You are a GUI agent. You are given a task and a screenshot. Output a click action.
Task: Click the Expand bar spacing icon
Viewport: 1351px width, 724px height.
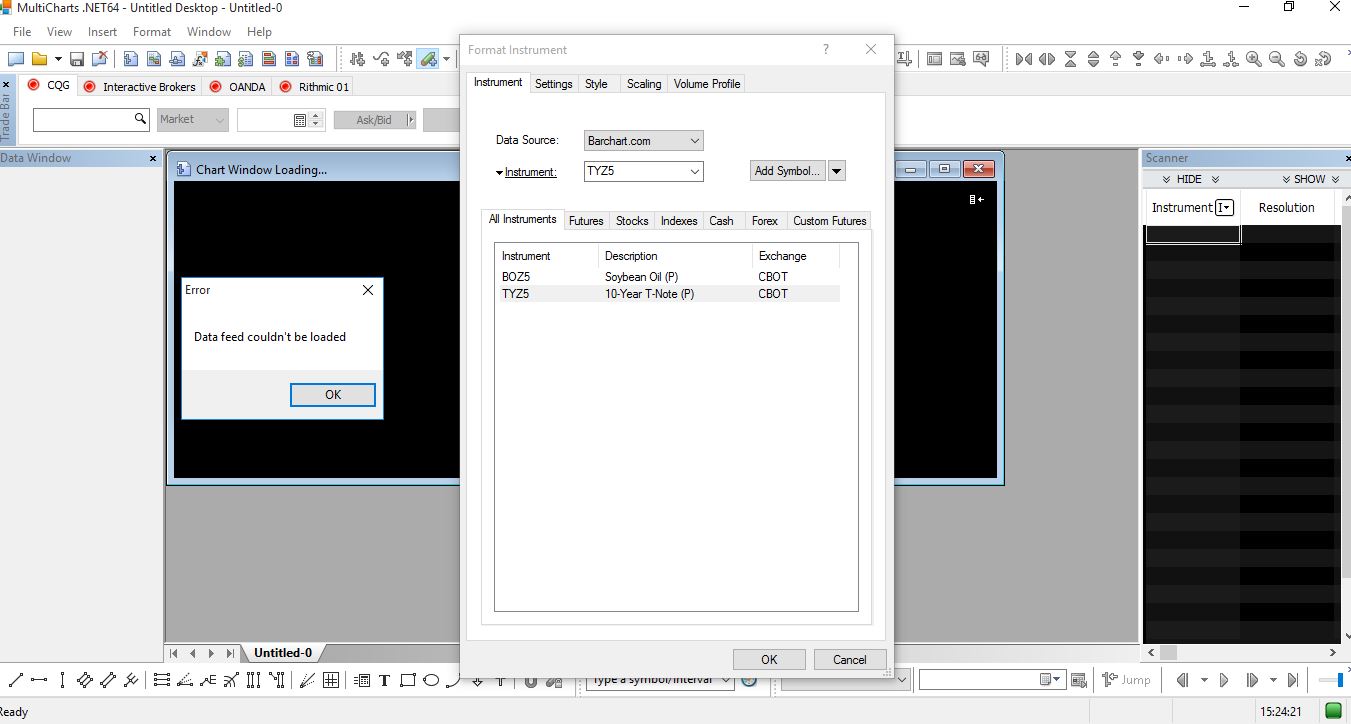[1047, 59]
